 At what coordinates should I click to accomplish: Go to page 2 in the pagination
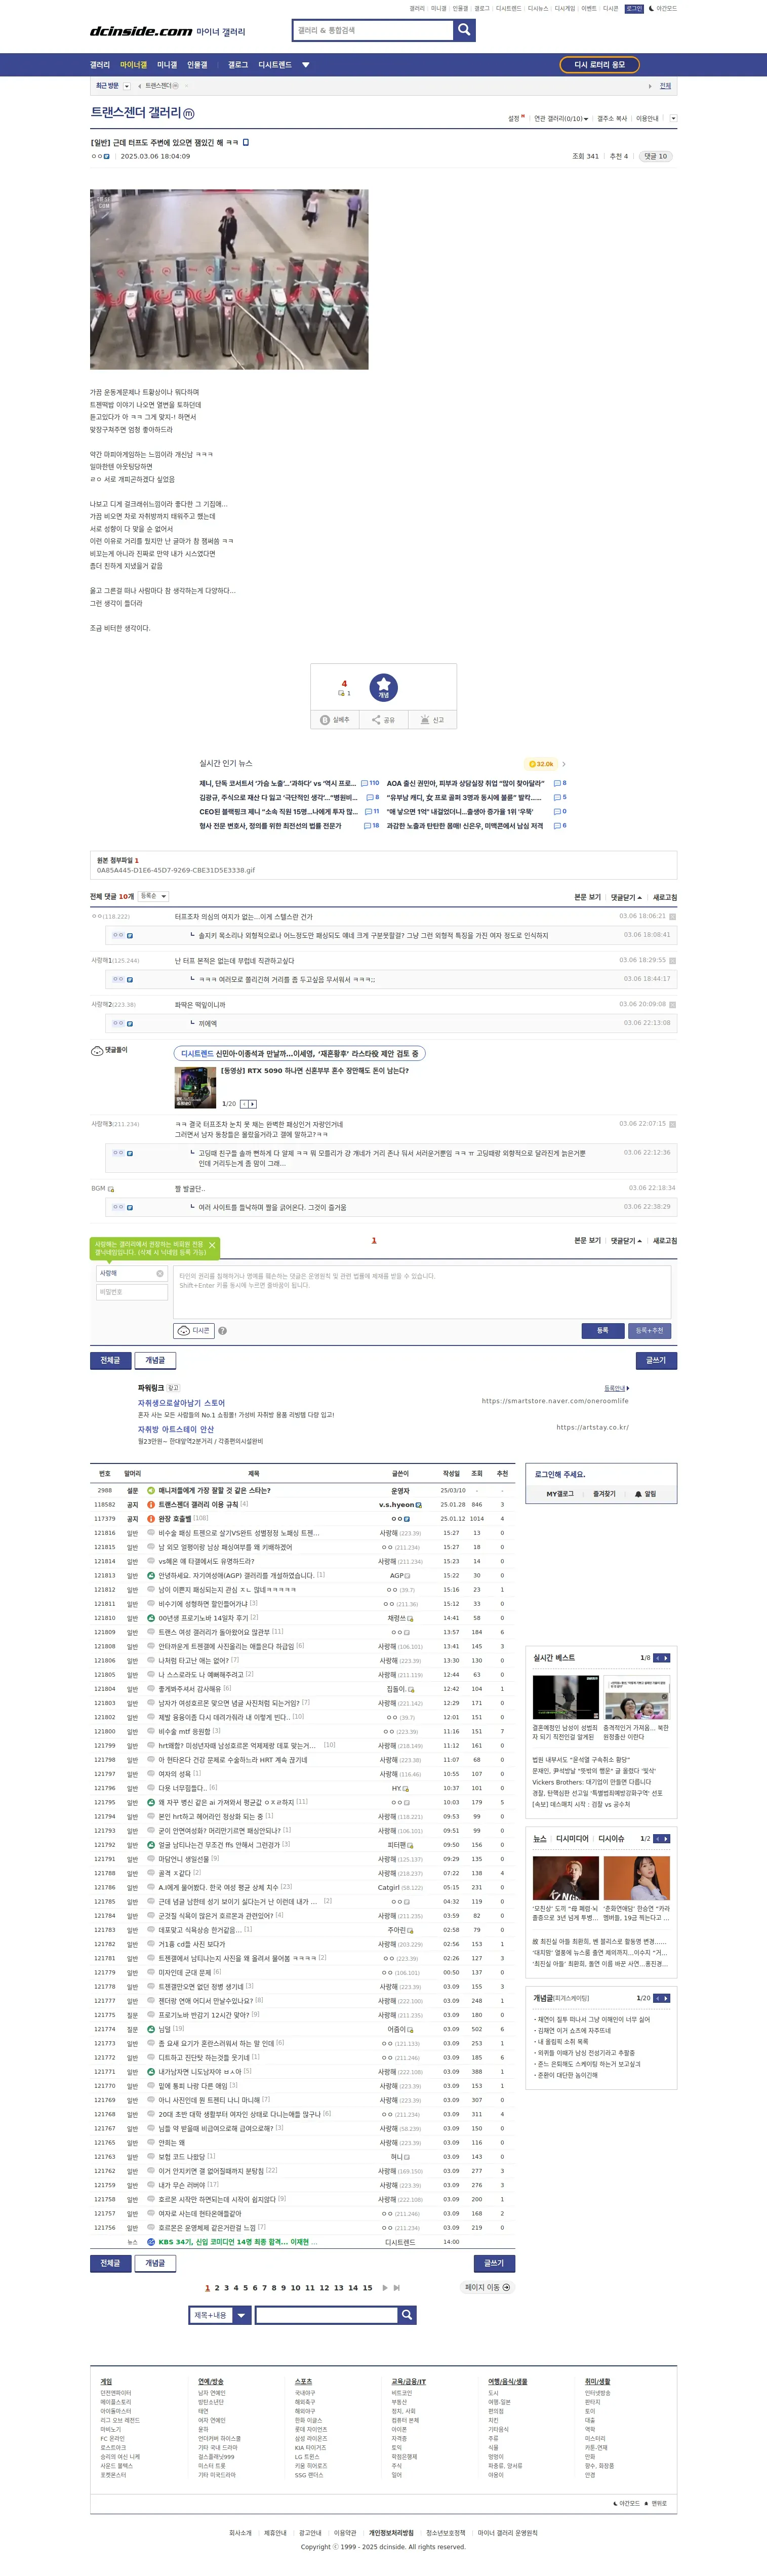[x=217, y=2287]
